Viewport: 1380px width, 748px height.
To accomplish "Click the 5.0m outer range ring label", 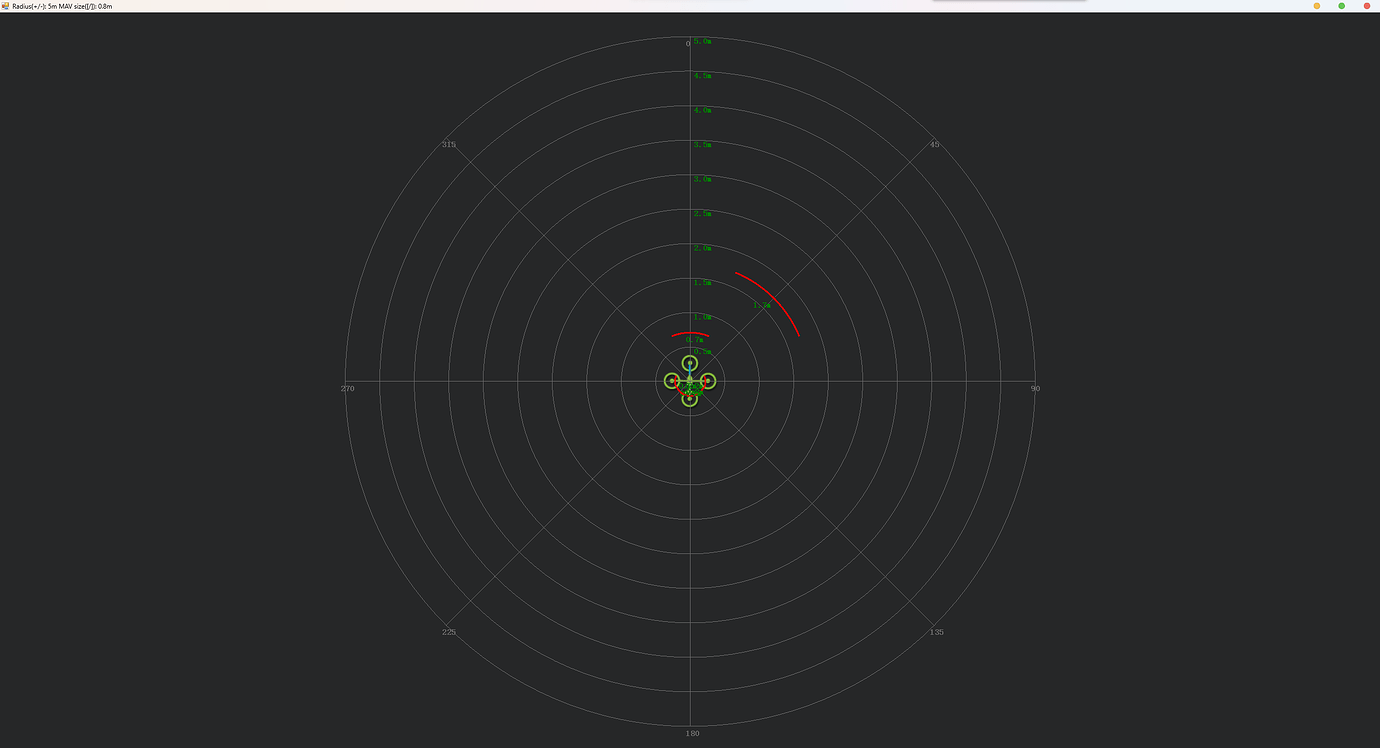I will [x=703, y=41].
